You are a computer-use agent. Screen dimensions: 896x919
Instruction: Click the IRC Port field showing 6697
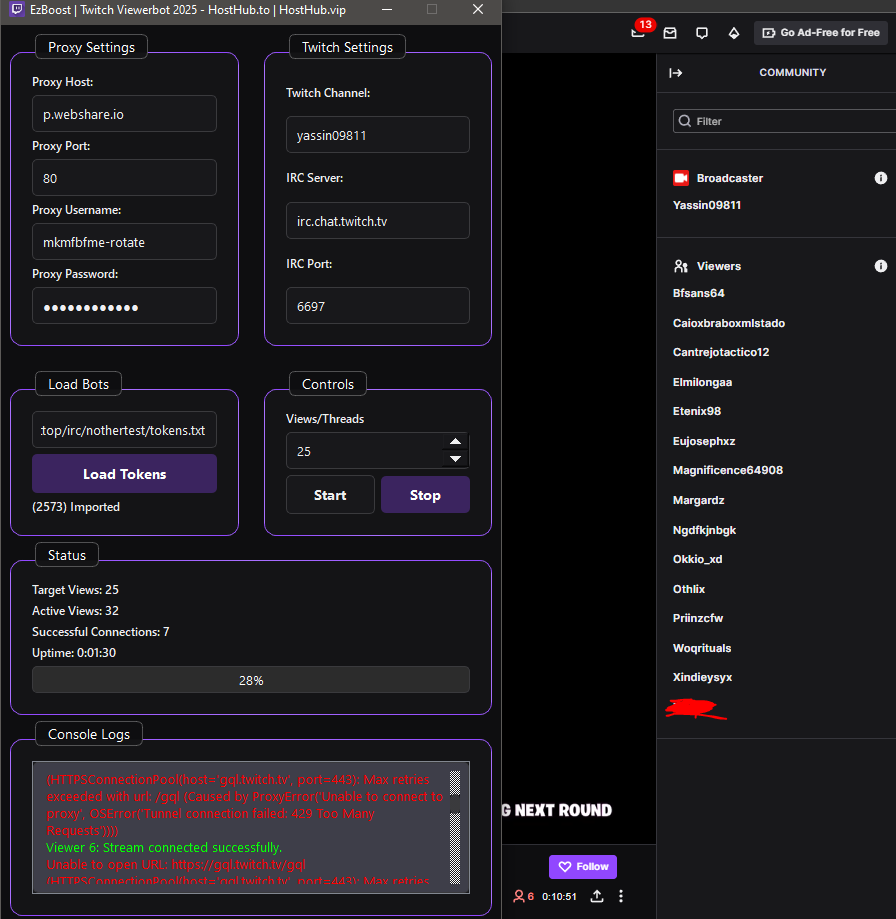point(377,305)
